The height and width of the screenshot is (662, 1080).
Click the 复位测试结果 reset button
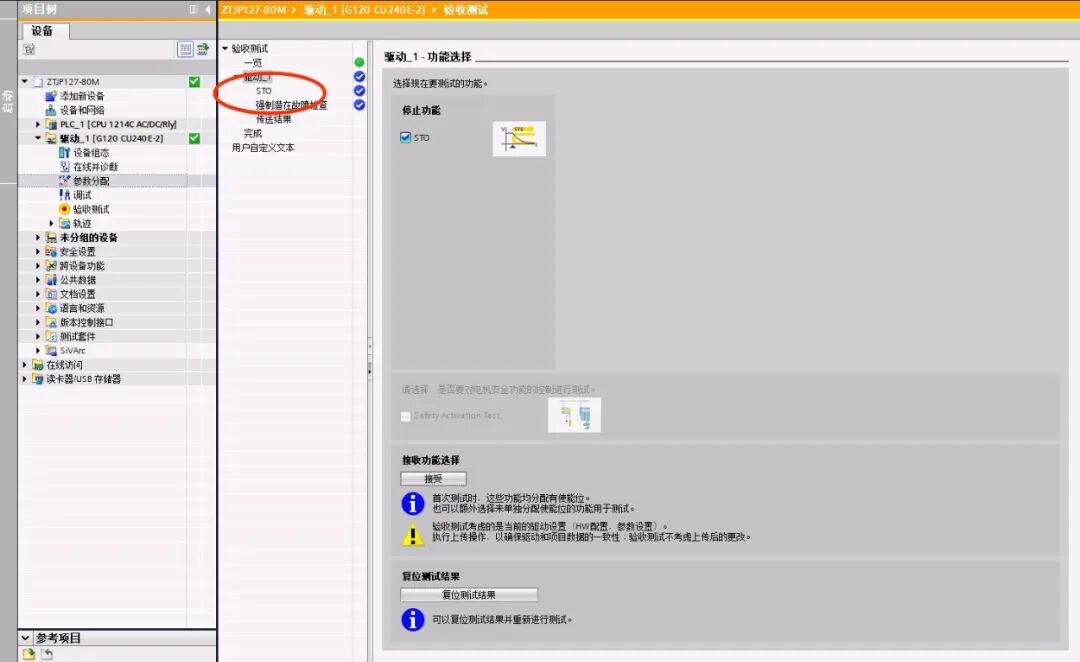(469, 594)
